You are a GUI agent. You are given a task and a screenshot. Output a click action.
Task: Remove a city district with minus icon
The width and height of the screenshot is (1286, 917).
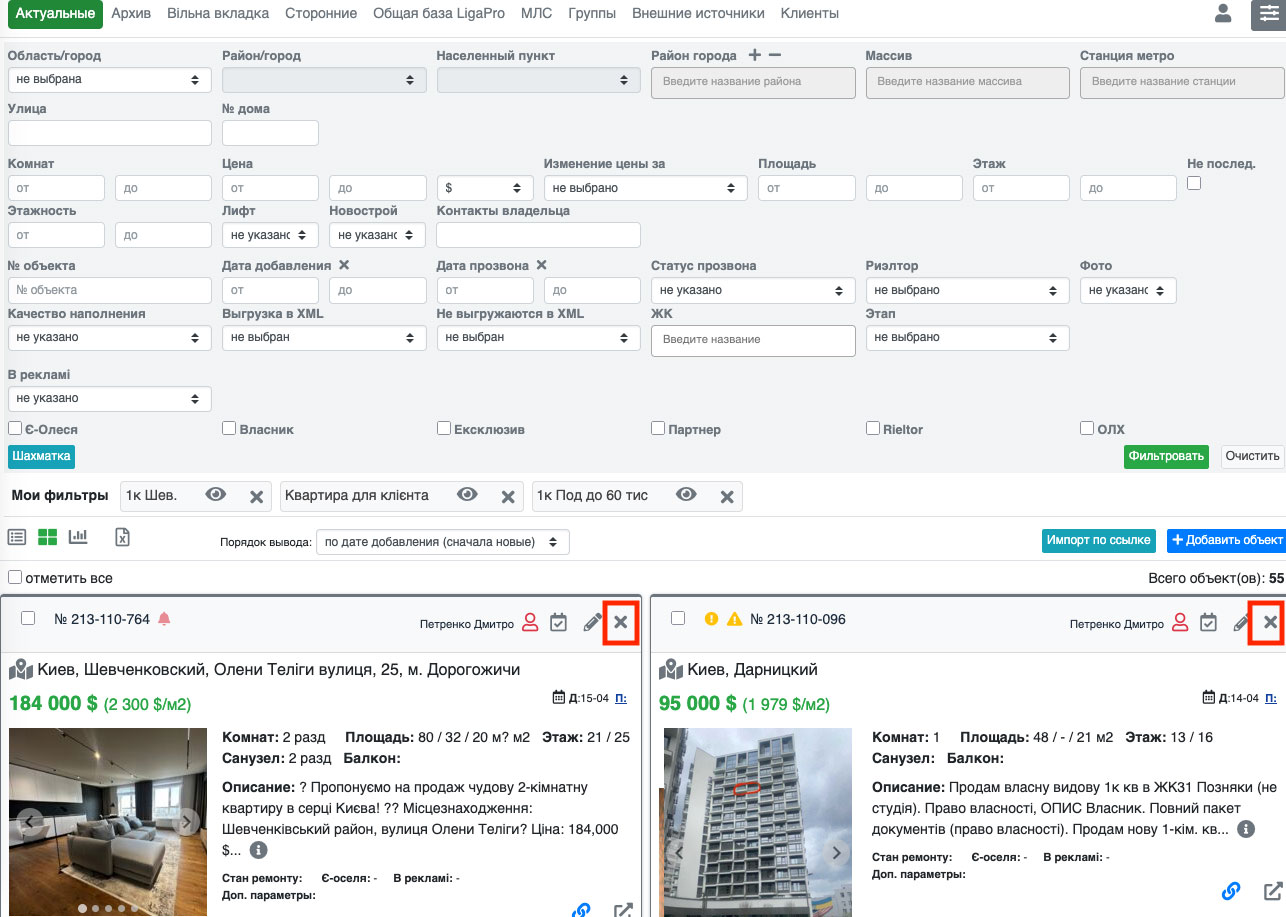pos(775,55)
